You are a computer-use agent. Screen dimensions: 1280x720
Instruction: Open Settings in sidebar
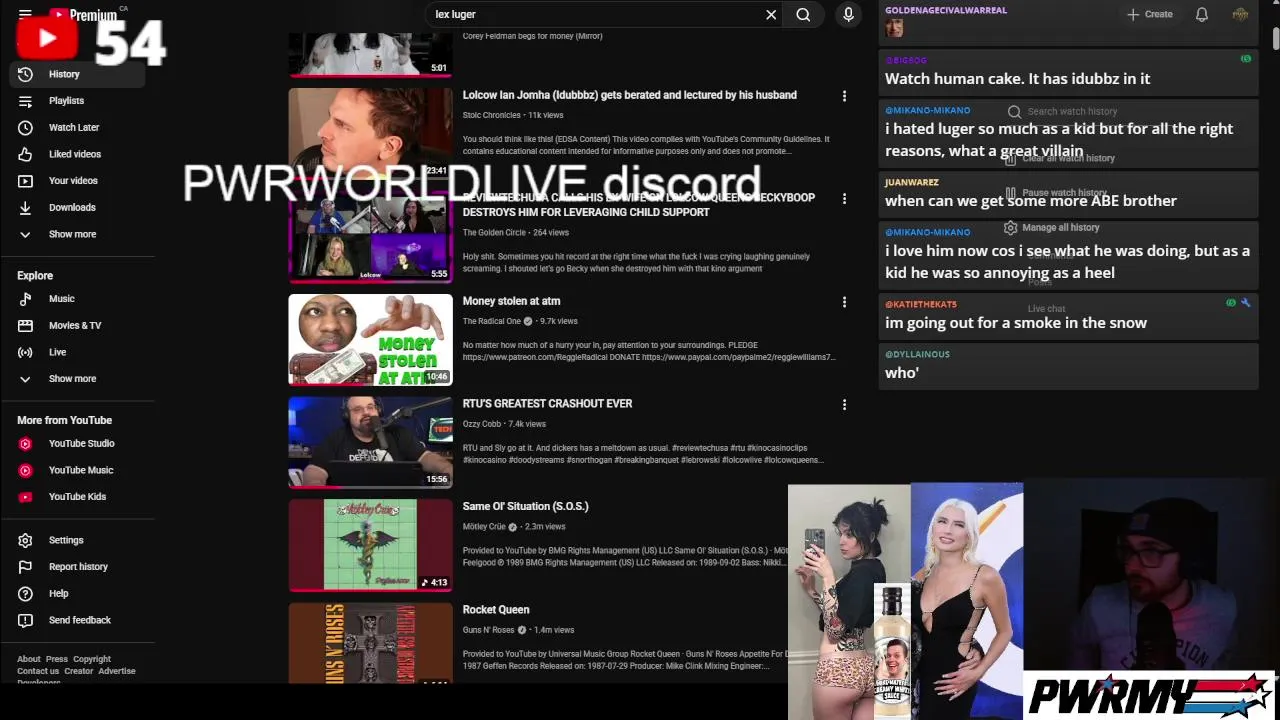click(x=77, y=541)
